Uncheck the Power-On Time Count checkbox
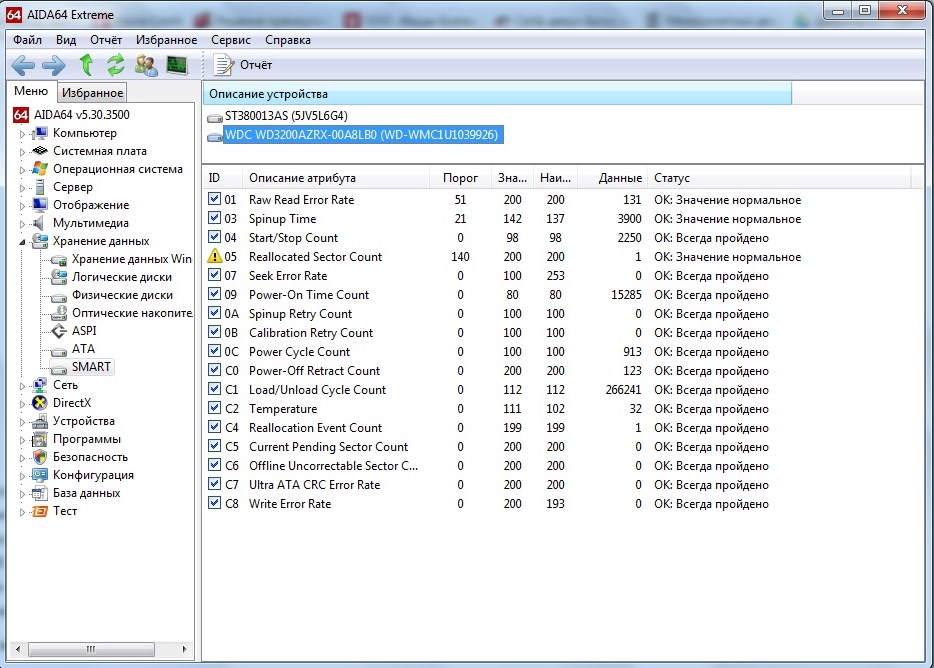This screenshot has height=668, width=934. coord(214,294)
